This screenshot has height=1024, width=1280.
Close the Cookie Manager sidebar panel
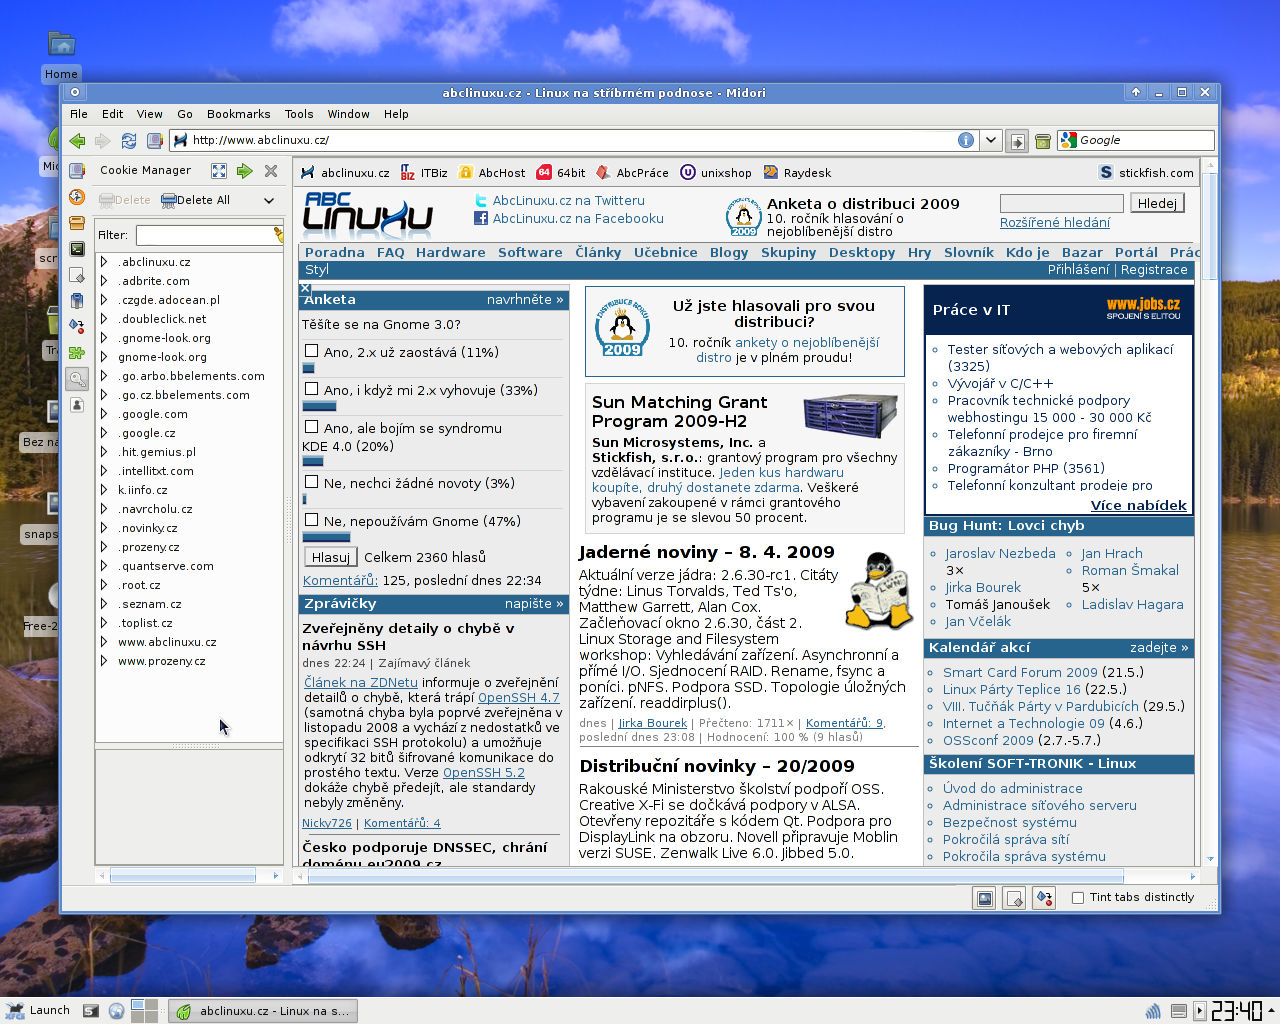[x=271, y=171]
